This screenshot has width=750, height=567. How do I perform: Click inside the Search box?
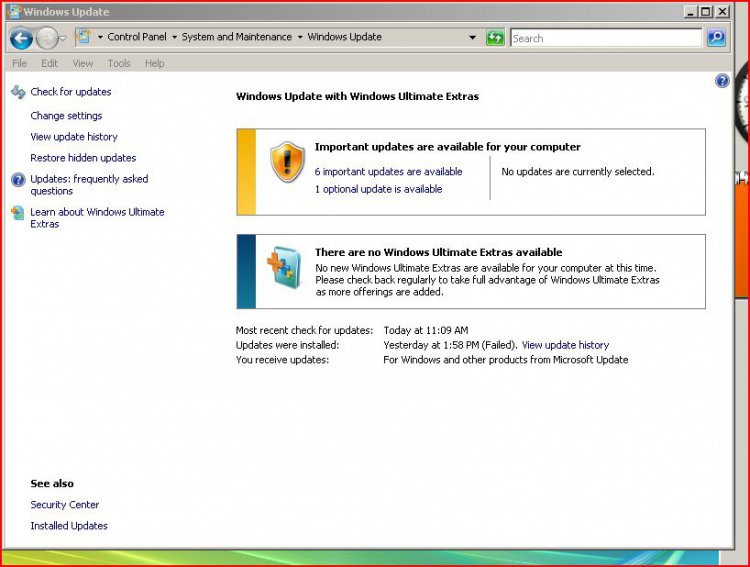606,38
